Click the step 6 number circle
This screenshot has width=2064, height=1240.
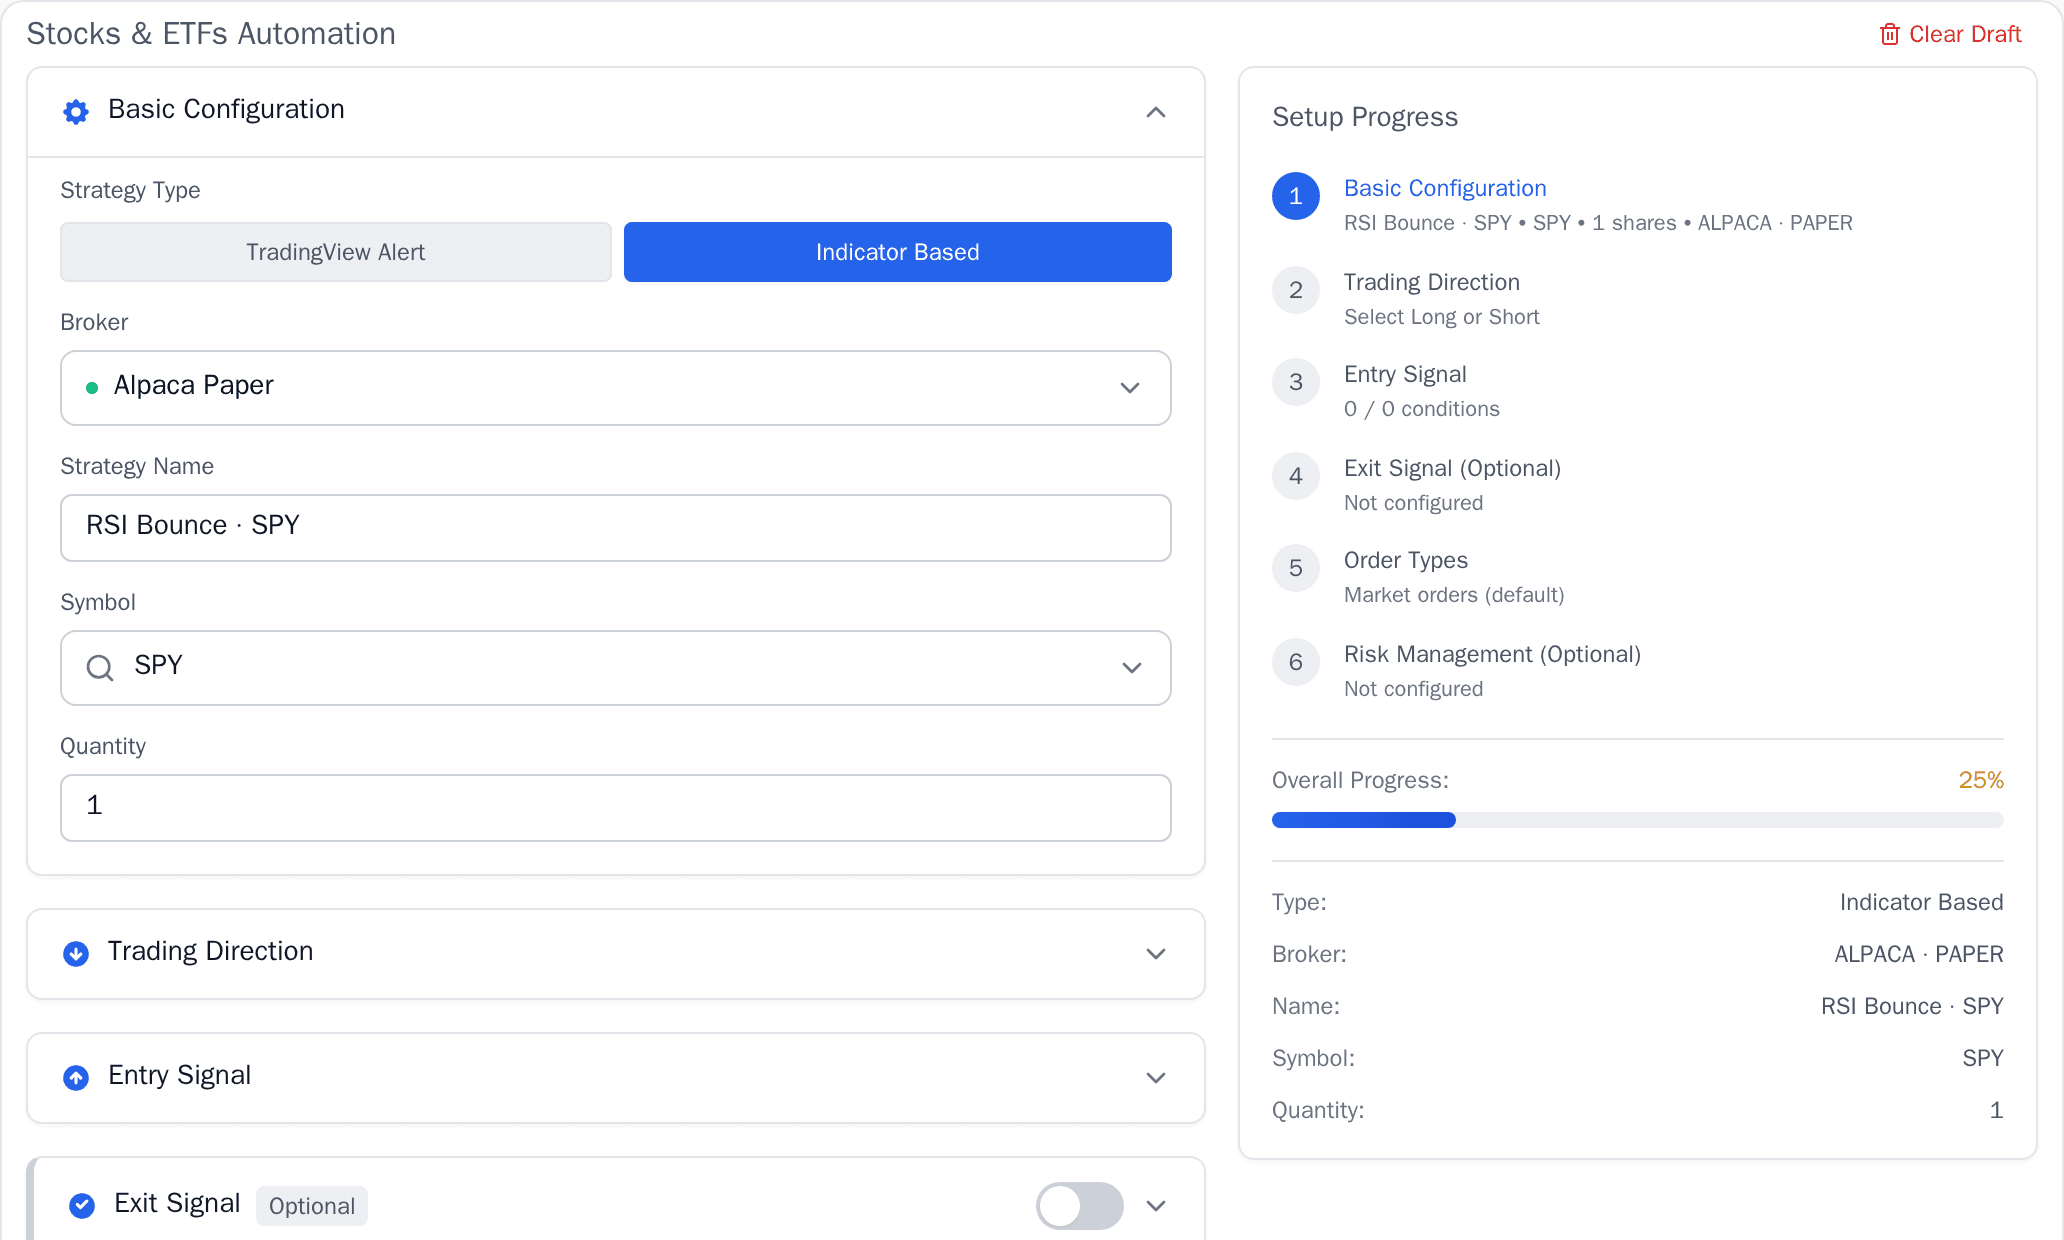click(x=1296, y=662)
